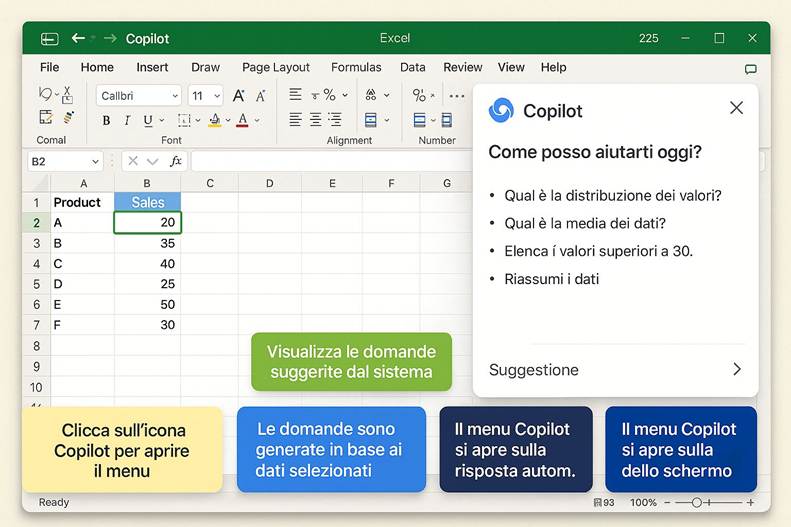
Task: Expand the fill color dropdown arrow
Action: [x=228, y=121]
